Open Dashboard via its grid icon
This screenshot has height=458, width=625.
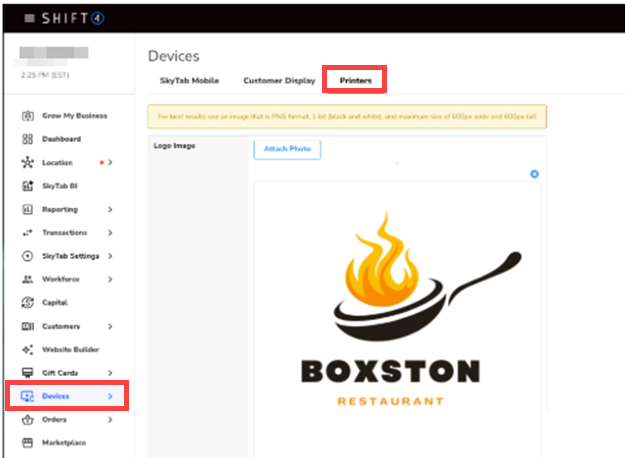pyautogui.click(x=28, y=139)
